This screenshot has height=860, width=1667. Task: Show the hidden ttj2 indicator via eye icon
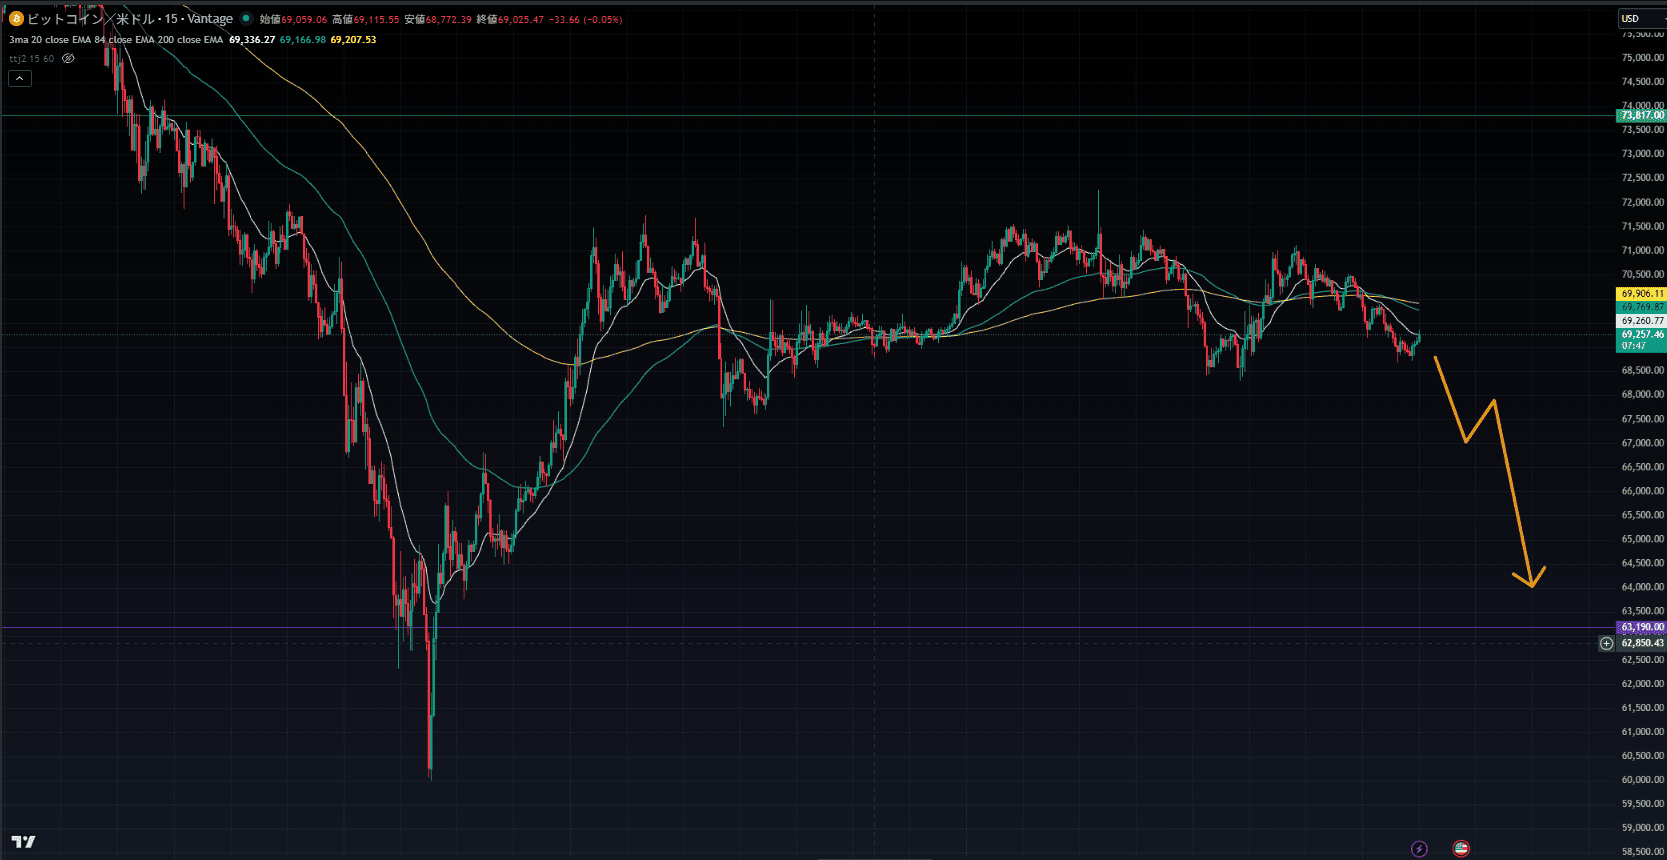click(68, 59)
